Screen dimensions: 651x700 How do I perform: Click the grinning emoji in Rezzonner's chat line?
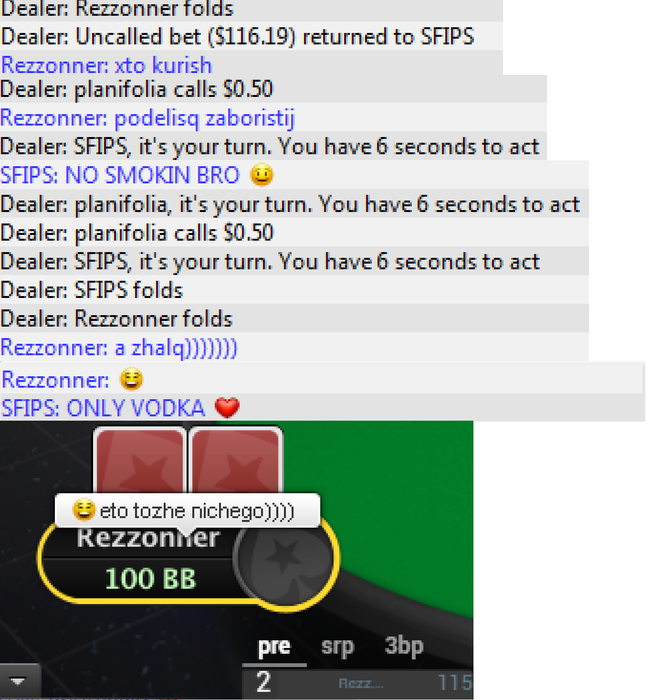131,379
